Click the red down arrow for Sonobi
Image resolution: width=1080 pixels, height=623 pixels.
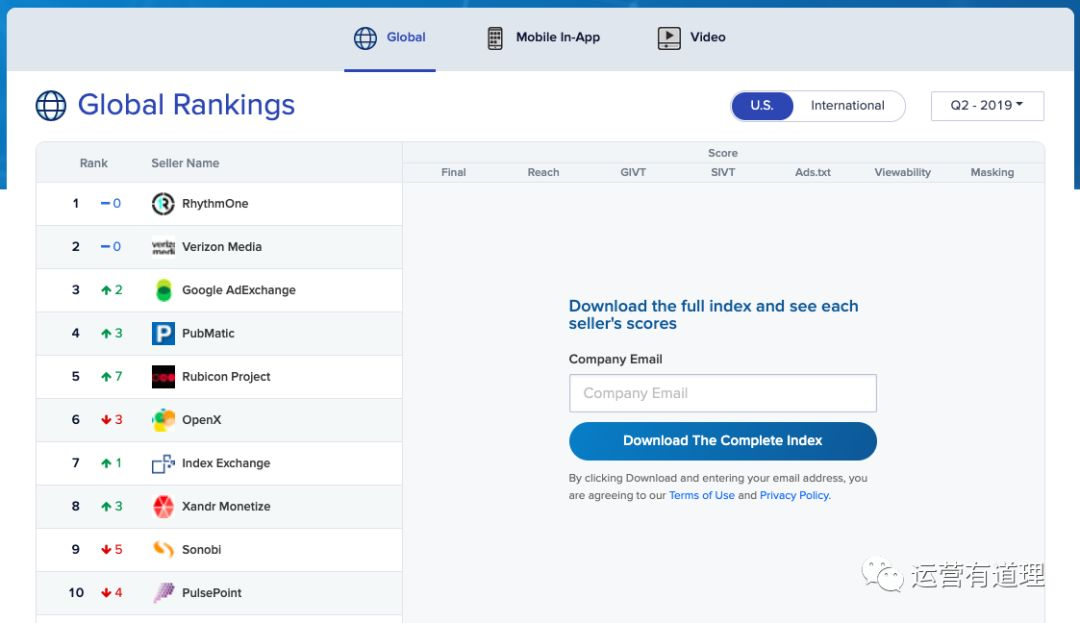[x=106, y=549]
